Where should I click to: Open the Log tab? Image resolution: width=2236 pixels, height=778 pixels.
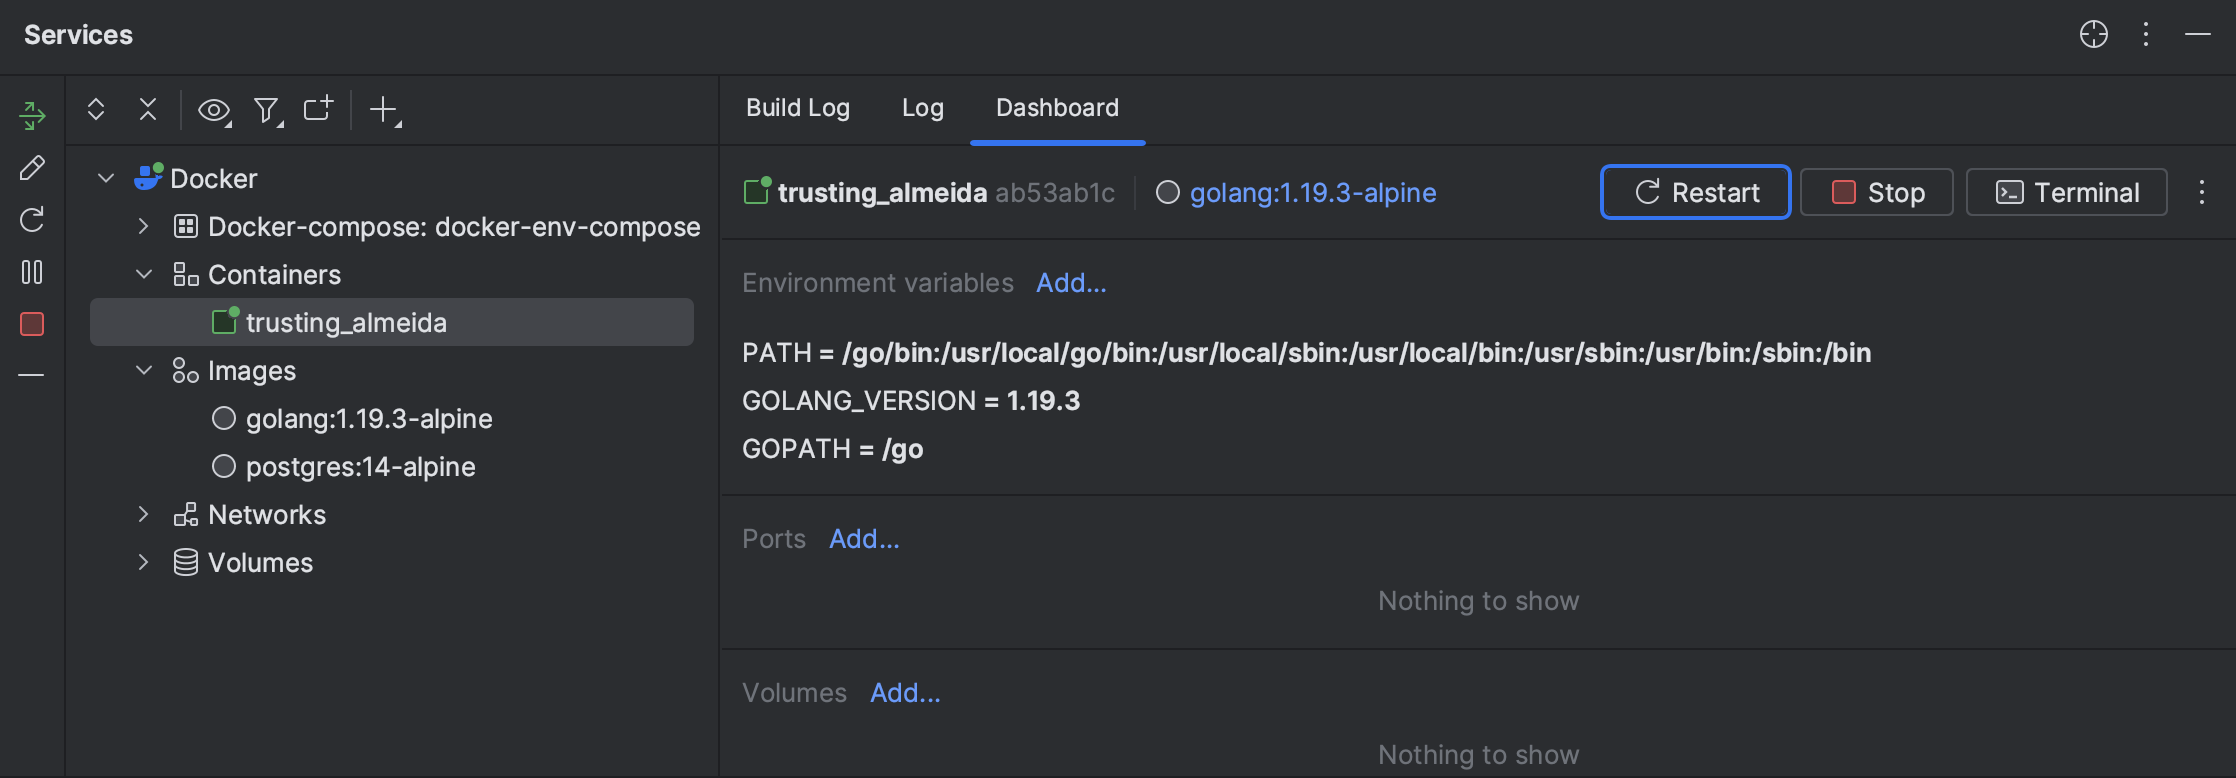pos(921,107)
